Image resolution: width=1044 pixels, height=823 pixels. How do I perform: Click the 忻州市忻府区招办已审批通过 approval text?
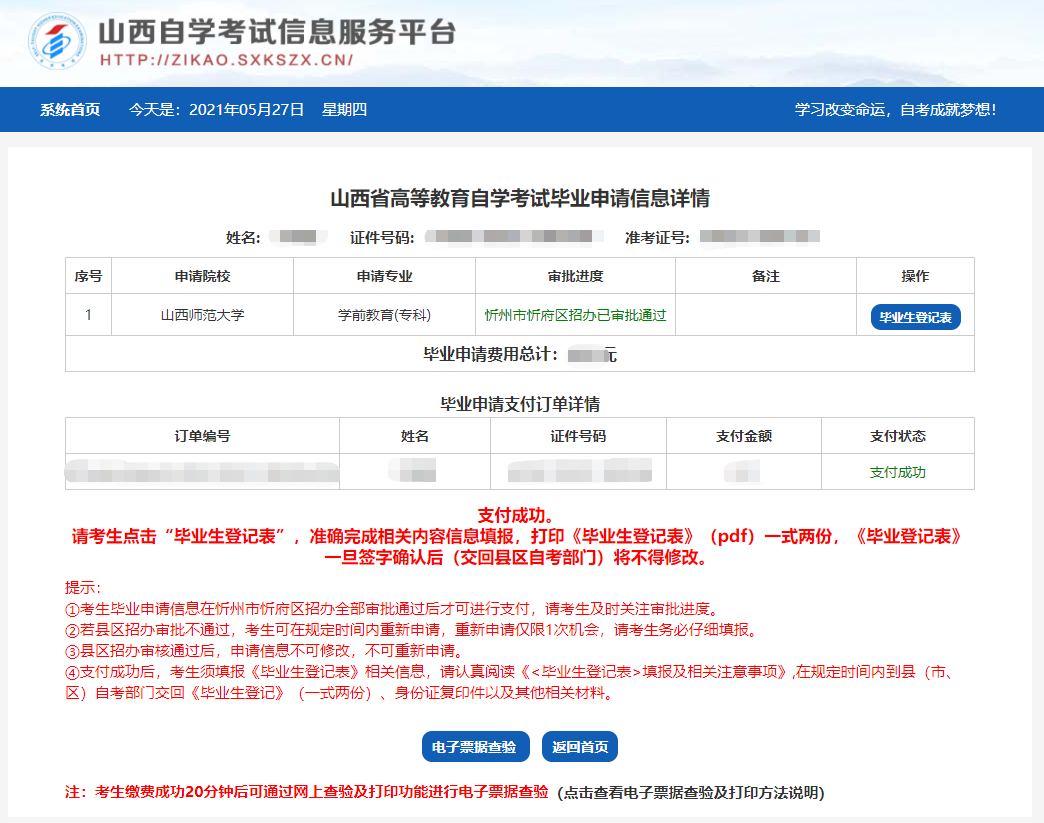click(x=575, y=316)
